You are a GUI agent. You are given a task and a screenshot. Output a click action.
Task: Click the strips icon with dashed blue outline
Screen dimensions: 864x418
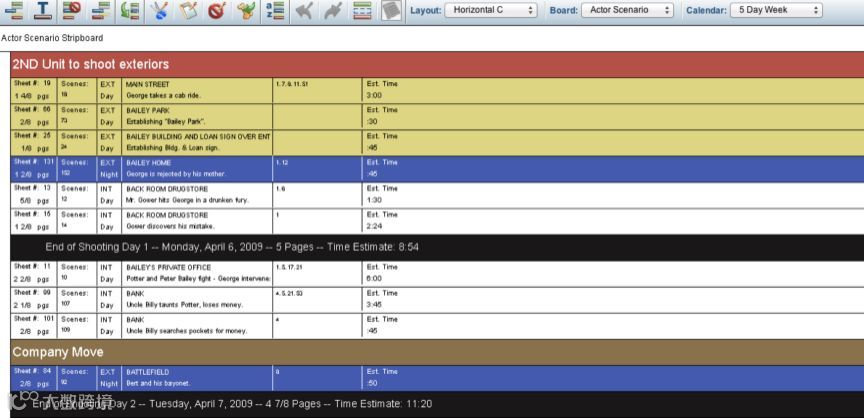click(x=362, y=10)
